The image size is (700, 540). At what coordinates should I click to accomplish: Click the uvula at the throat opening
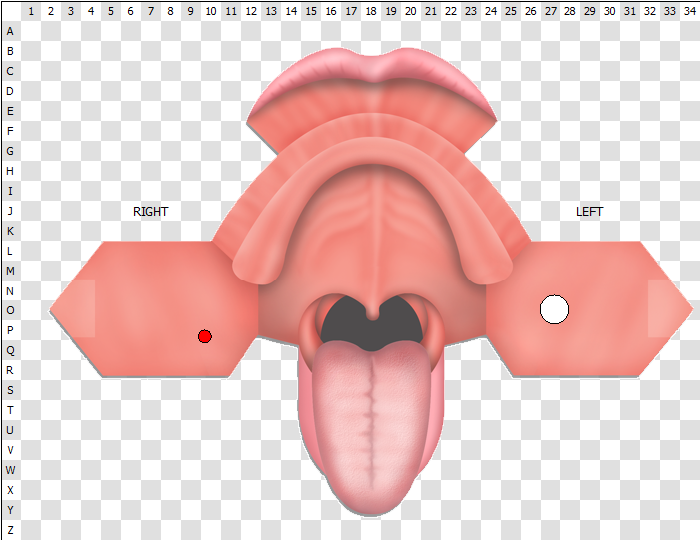[x=372, y=313]
